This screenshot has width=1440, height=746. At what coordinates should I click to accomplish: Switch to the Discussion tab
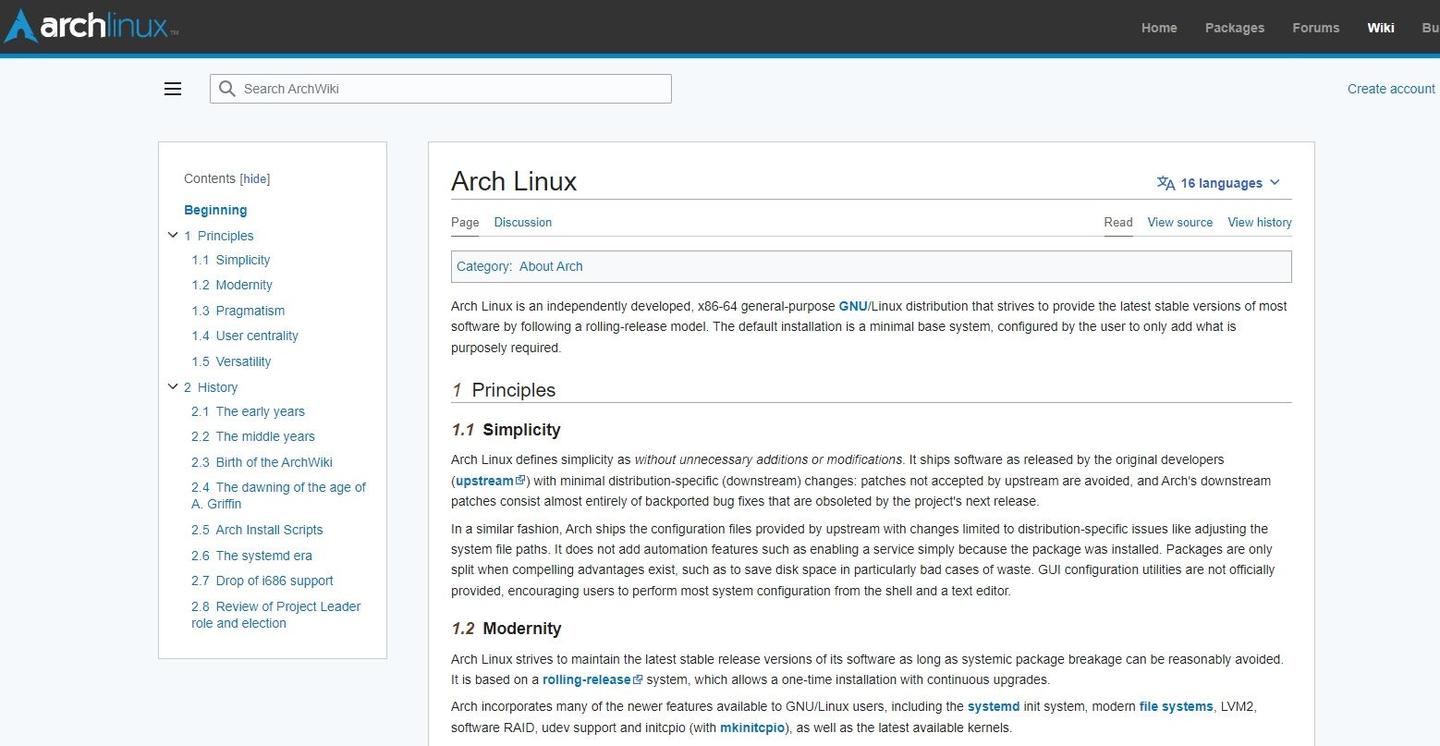(x=522, y=222)
